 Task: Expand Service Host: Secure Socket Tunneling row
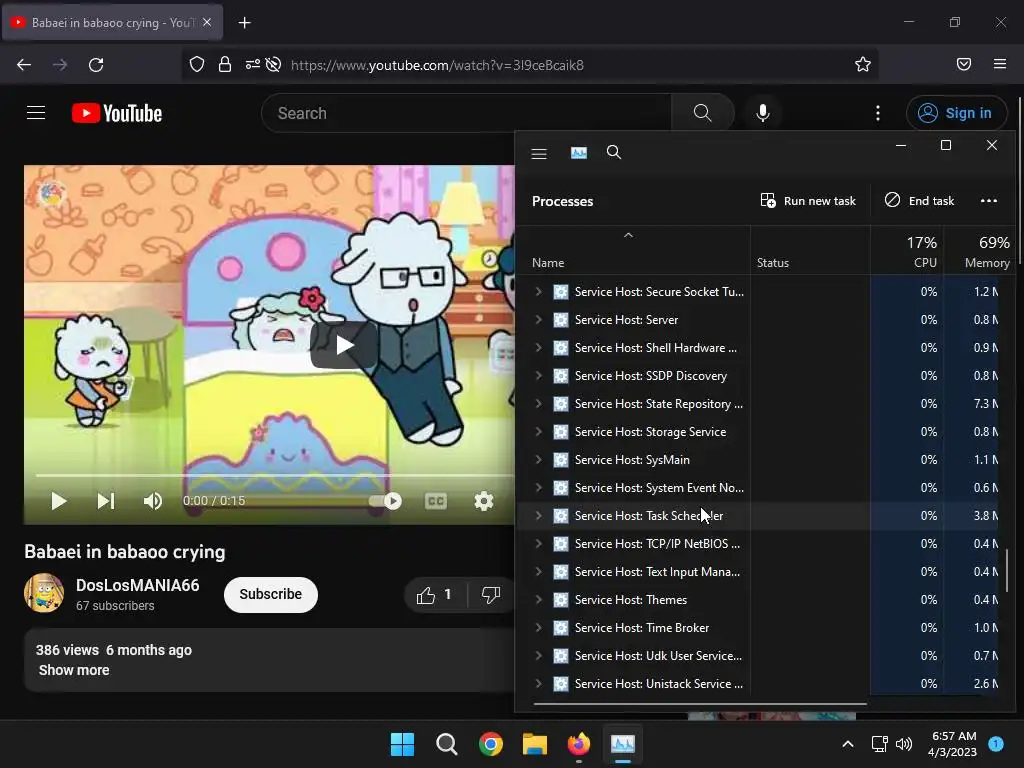tap(538, 292)
